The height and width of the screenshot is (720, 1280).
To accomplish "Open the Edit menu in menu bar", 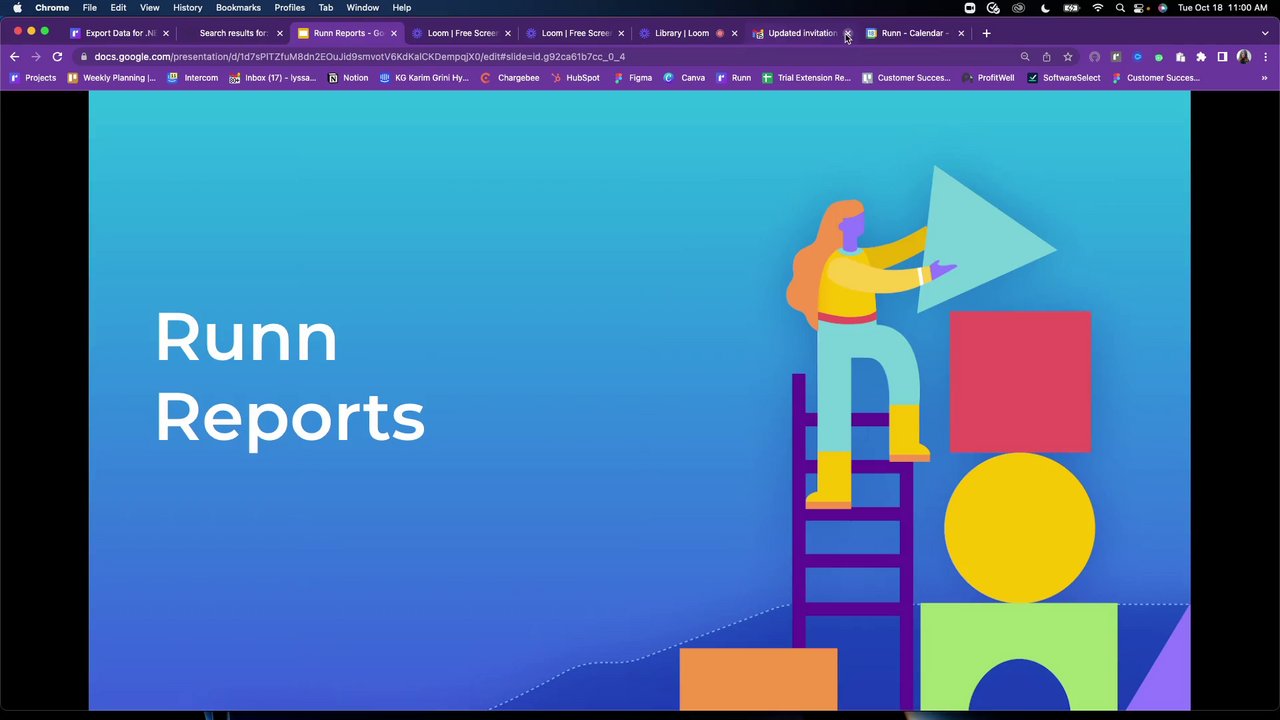I will [118, 8].
